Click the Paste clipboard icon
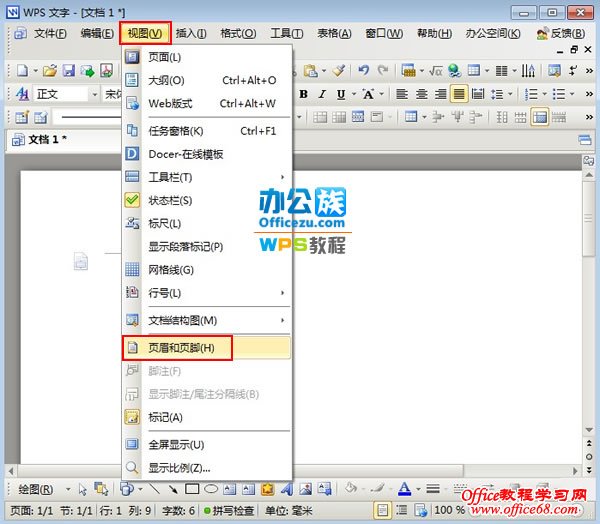Viewport: 600px width, 524px height. [x=311, y=71]
